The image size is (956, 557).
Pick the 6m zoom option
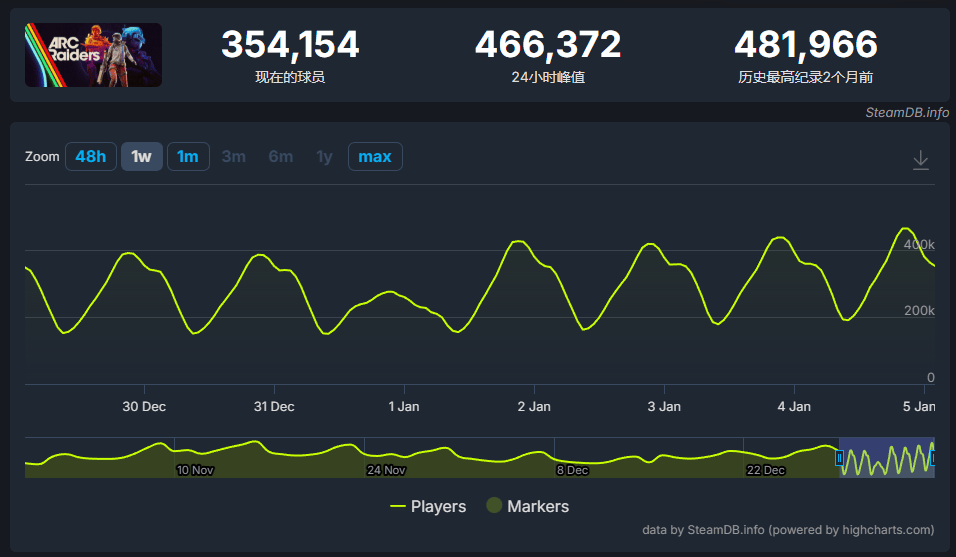(x=280, y=157)
